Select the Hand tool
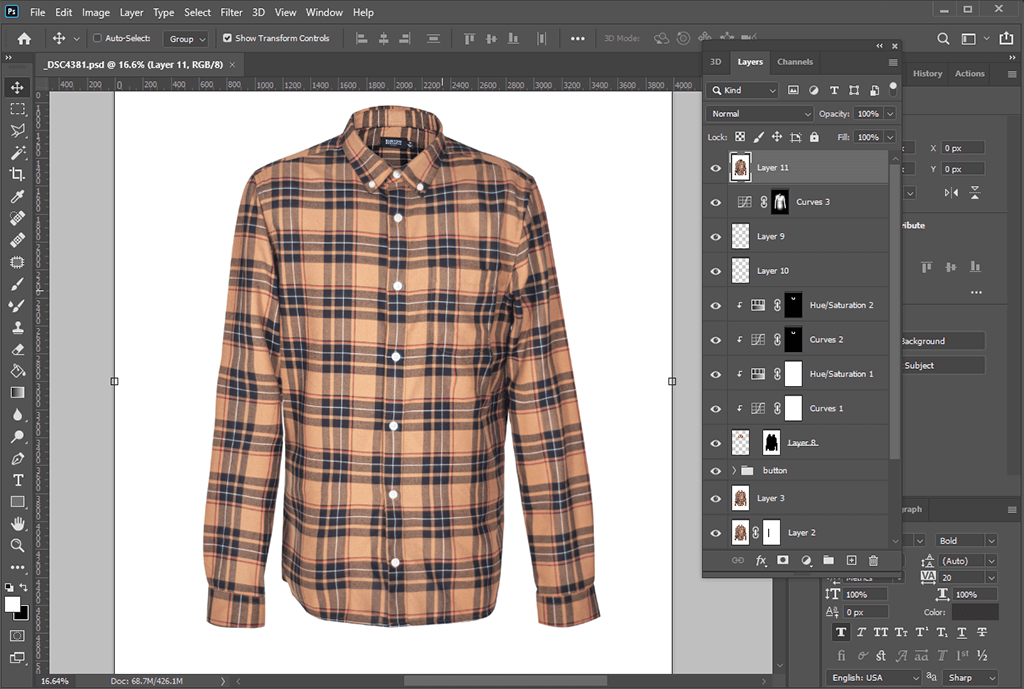1024x689 pixels. (x=18, y=523)
